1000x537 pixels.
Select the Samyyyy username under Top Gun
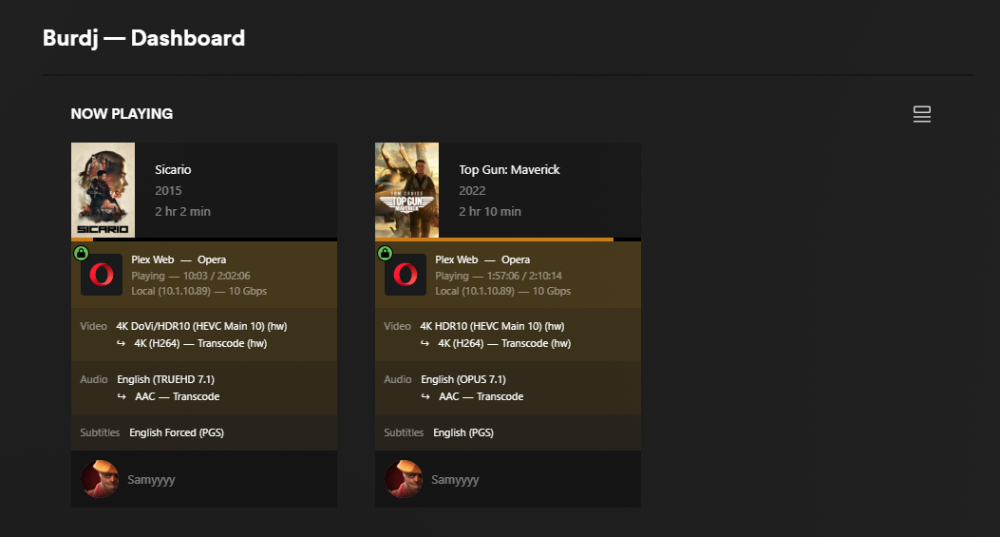[x=455, y=480]
